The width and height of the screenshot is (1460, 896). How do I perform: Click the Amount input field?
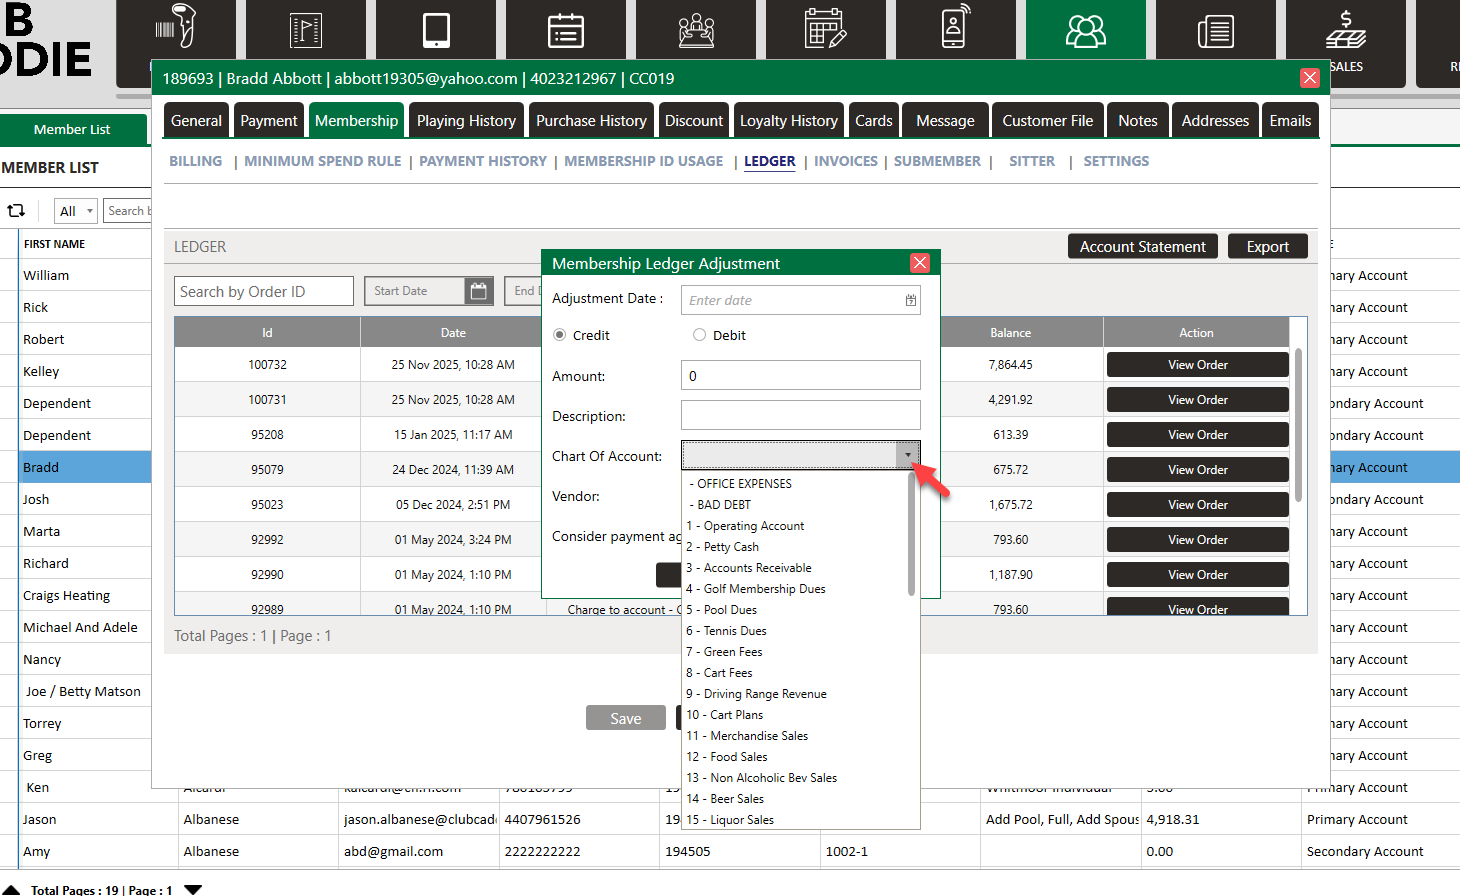800,376
